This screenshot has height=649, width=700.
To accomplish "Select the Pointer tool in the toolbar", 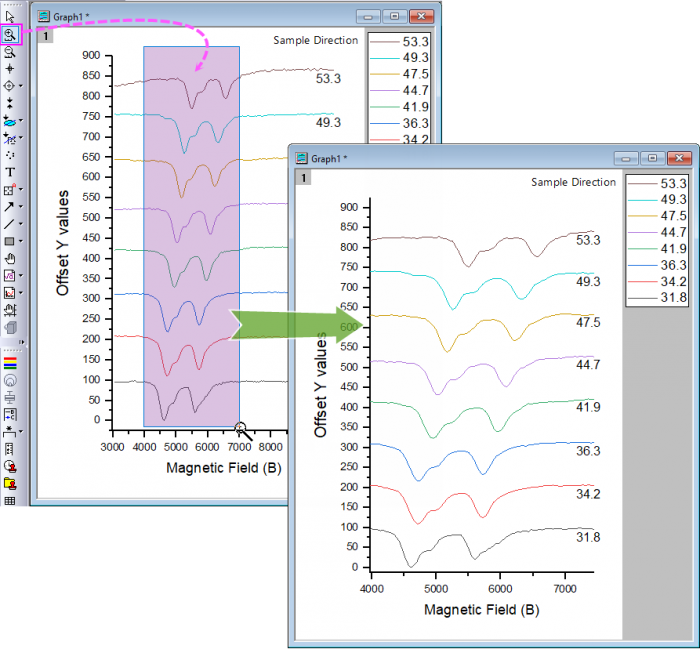I will click(10, 17).
